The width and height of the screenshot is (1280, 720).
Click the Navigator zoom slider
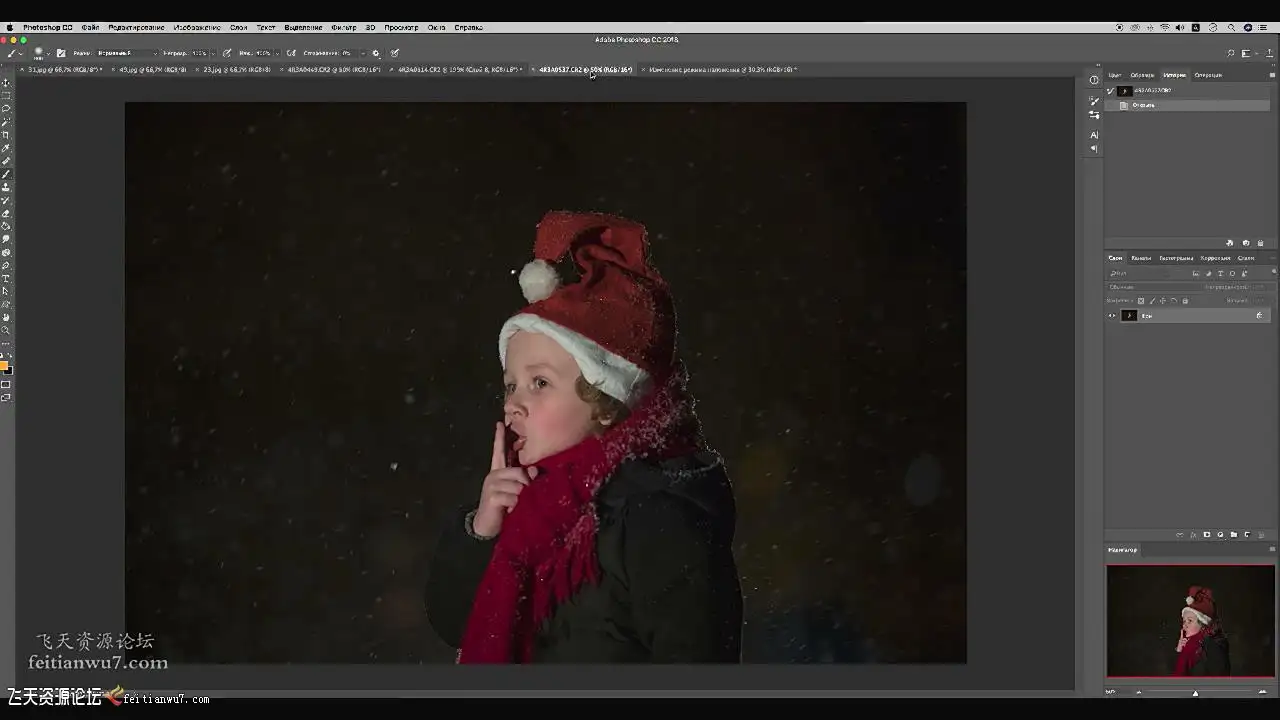[1195, 692]
